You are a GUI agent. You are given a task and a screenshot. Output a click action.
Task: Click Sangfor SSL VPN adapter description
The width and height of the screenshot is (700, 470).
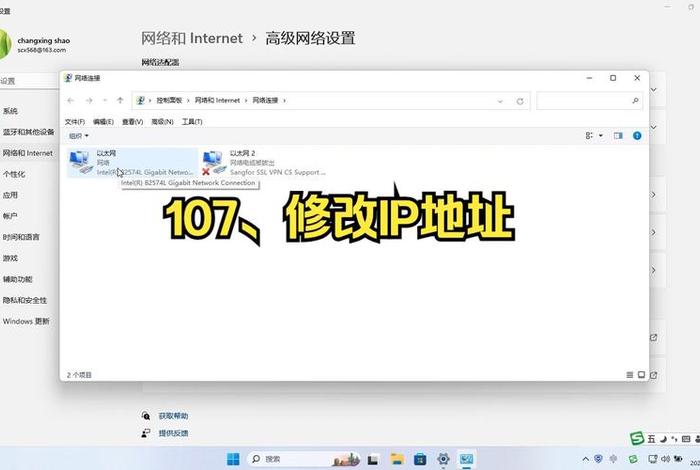point(278,172)
